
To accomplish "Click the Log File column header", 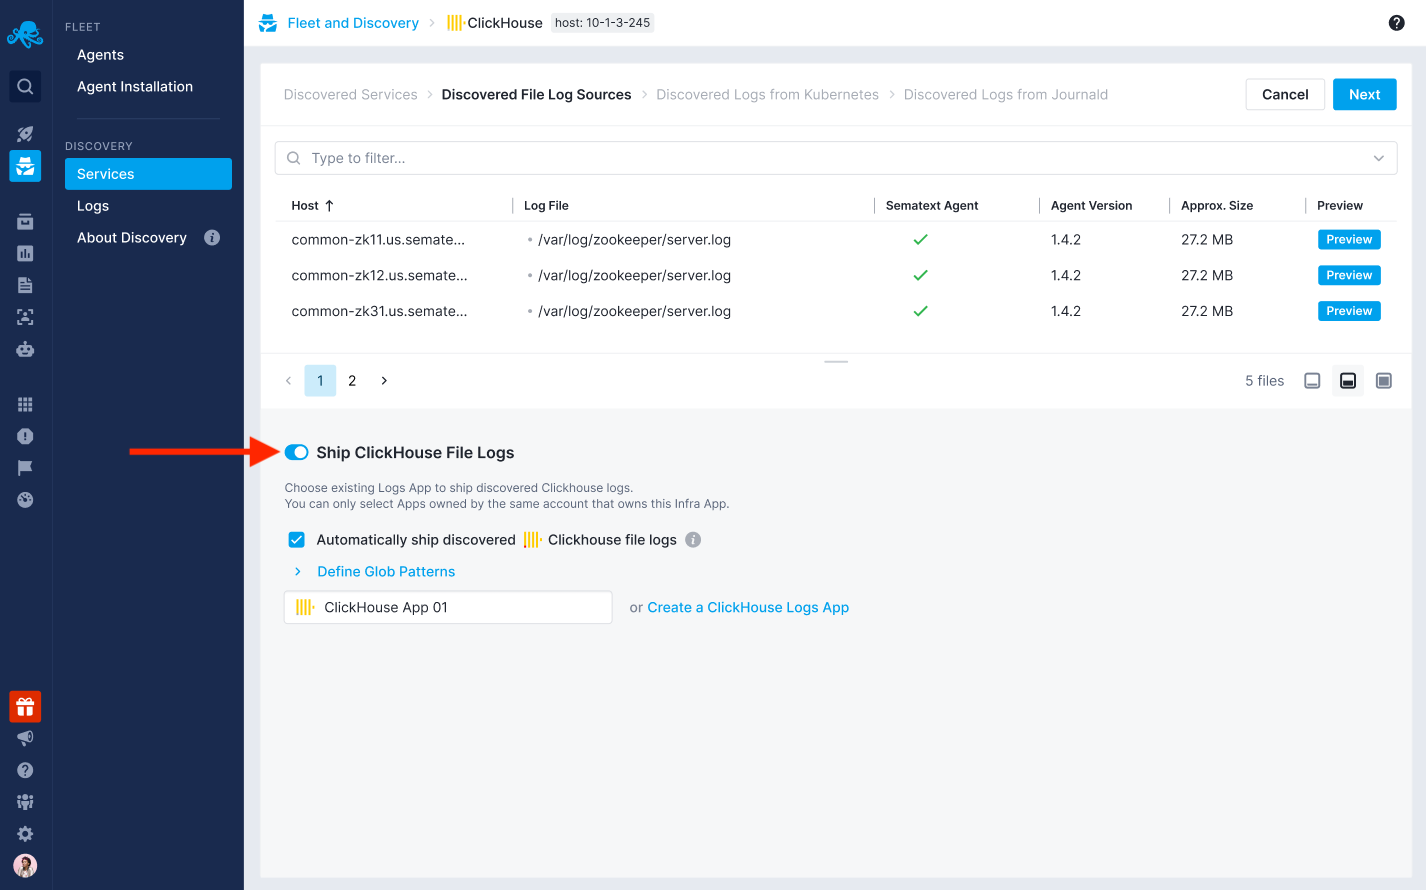I will coord(546,206).
